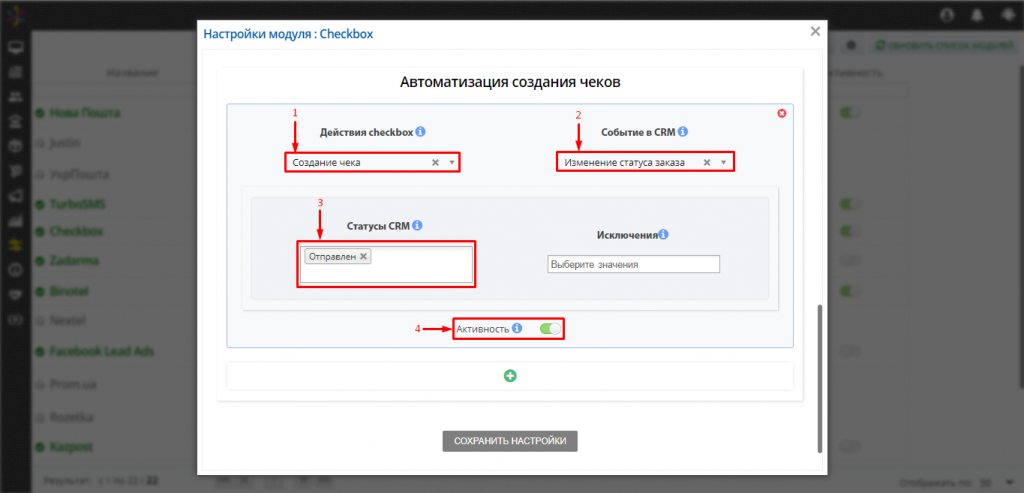Open notifications bell in top bar

tap(978, 14)
